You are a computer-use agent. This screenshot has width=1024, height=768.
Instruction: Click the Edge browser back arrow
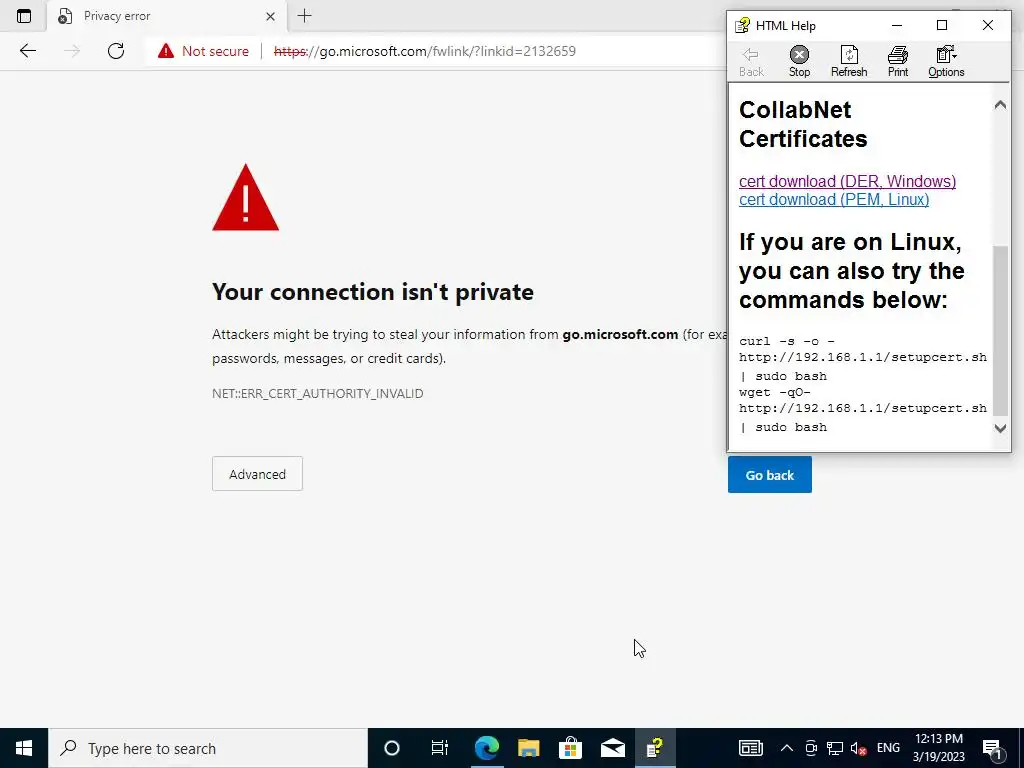coord(27,51)
